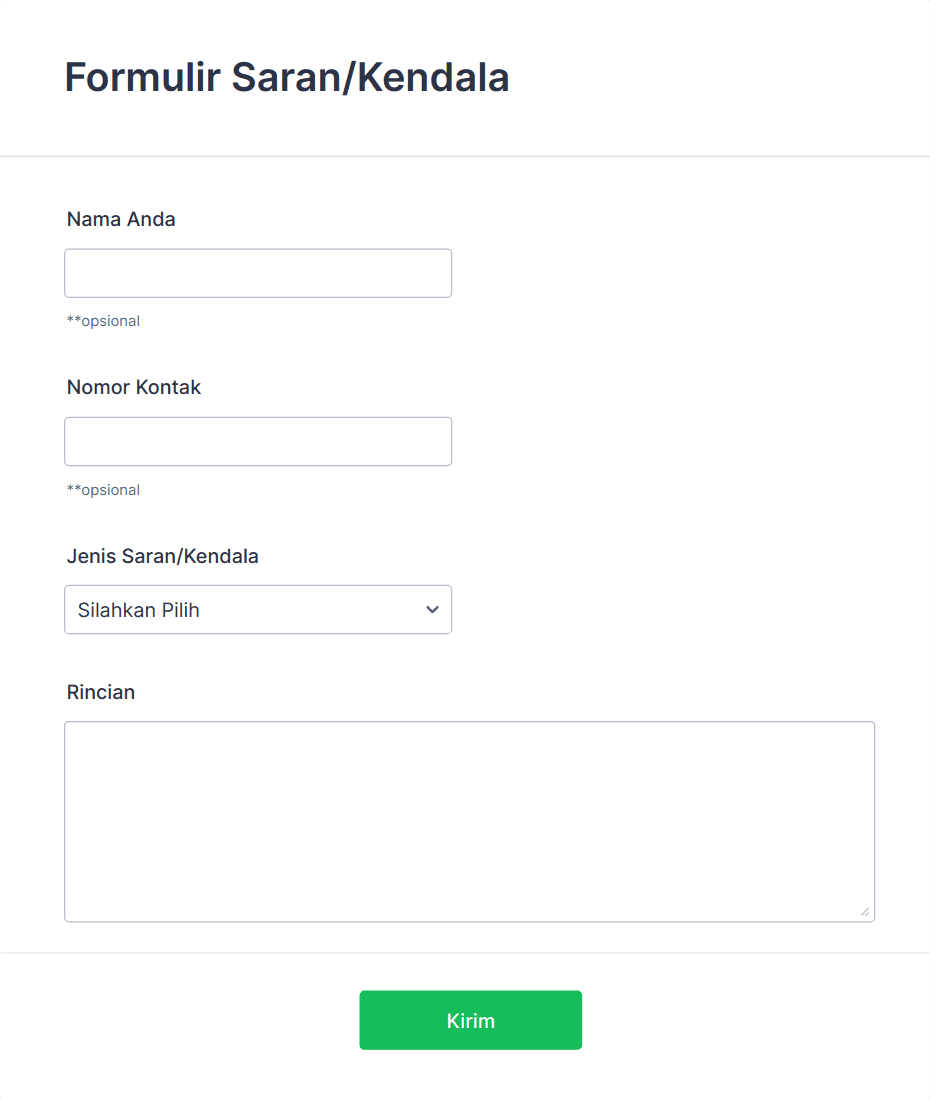Click the Nama Anda label
This screenshot has width=930, height=1099.
coord(121,219)
